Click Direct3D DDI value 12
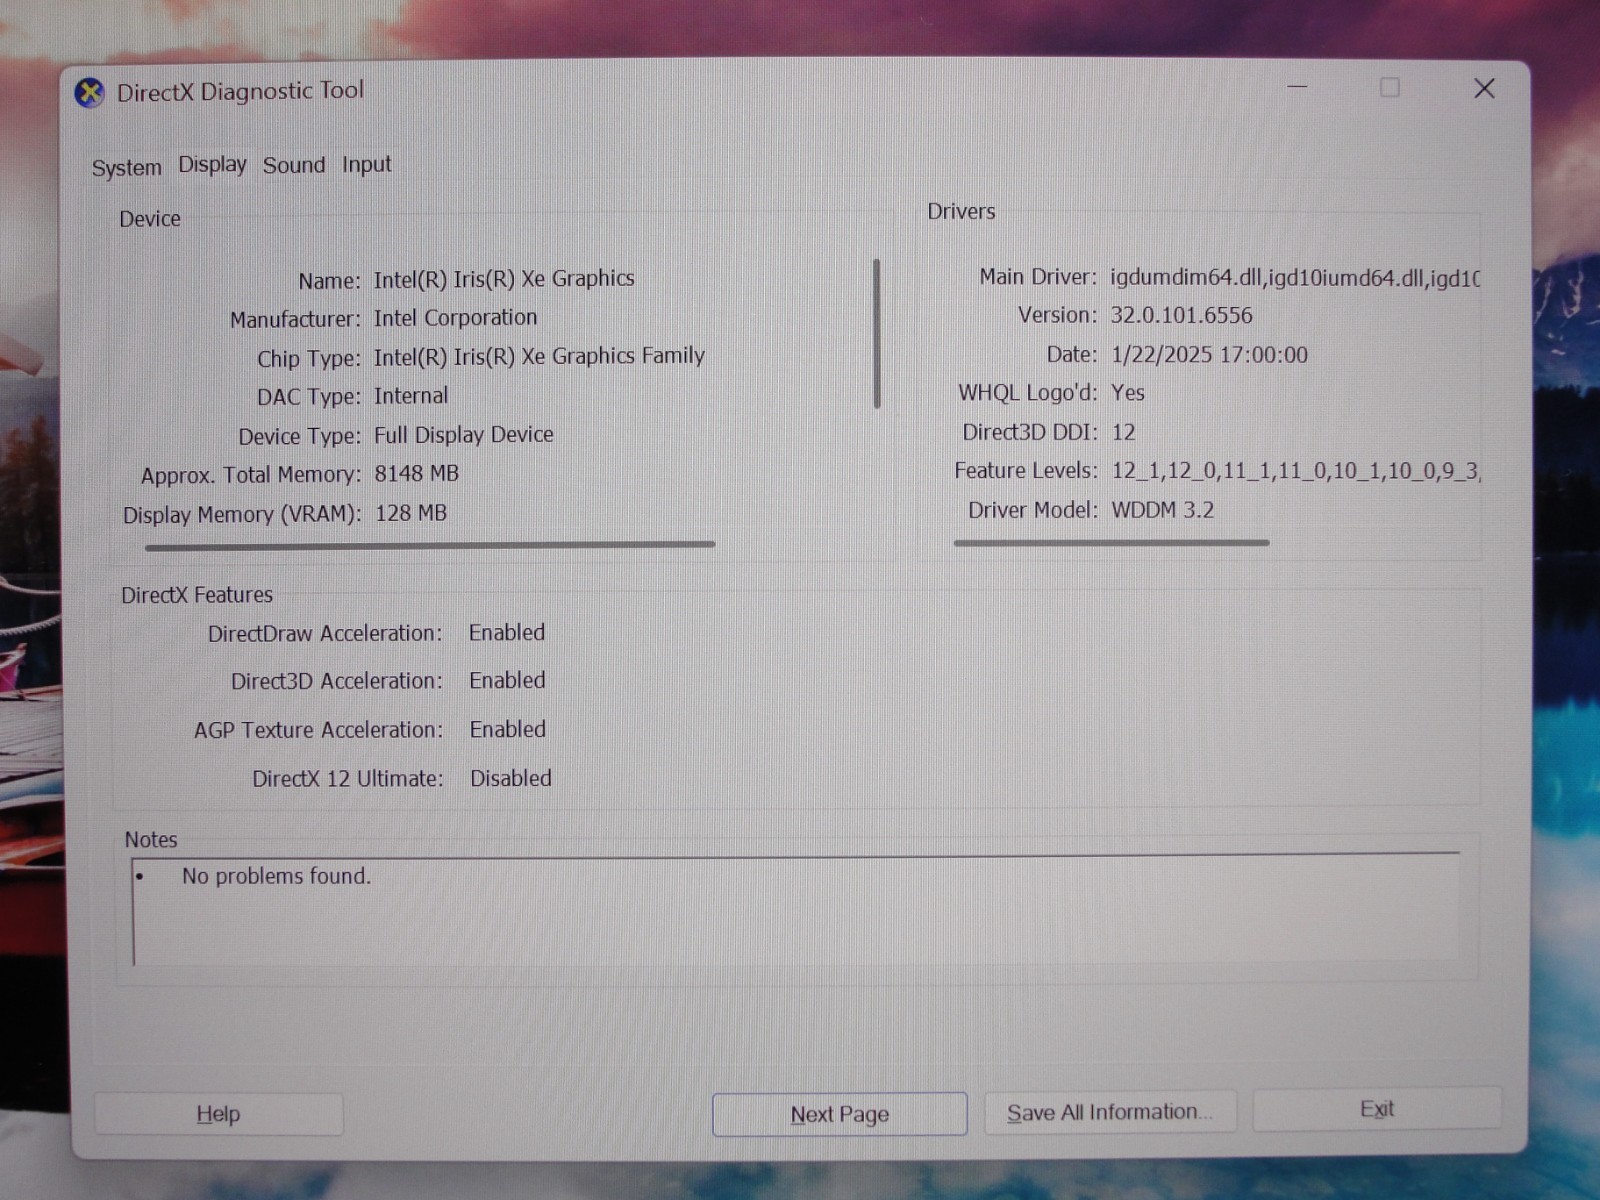 1123,432
